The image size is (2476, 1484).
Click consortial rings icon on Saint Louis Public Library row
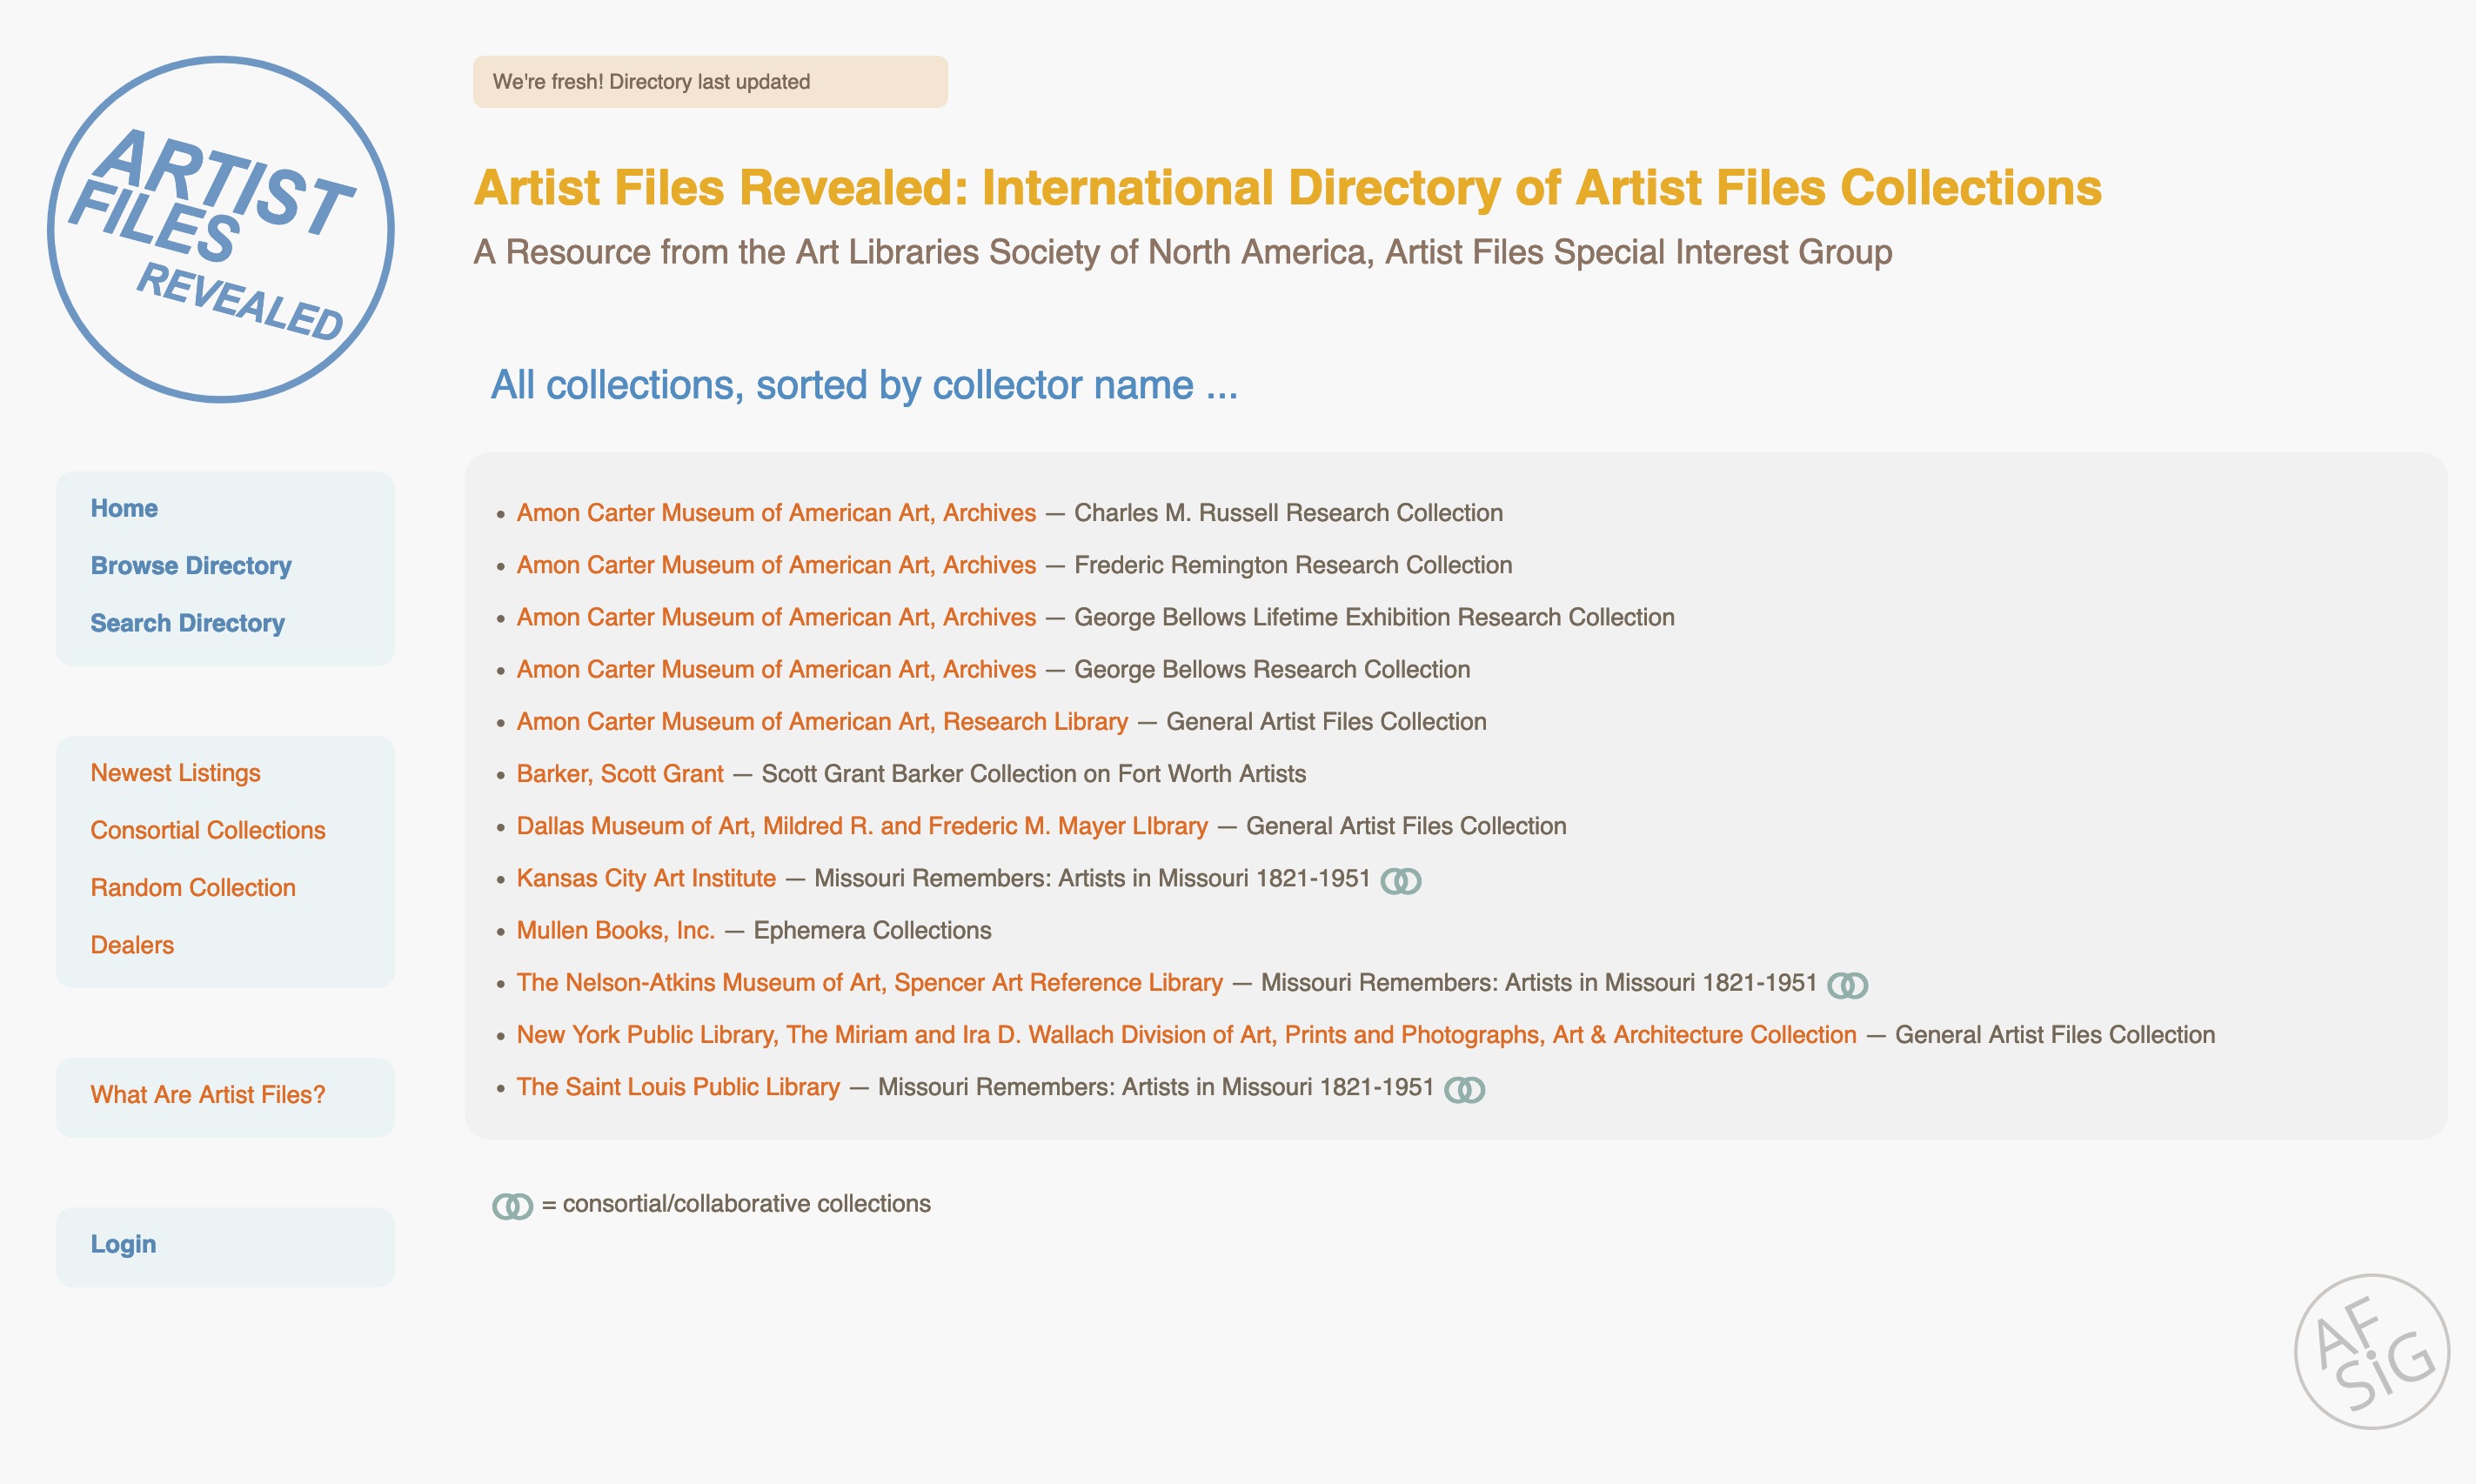(1464, 1090)
